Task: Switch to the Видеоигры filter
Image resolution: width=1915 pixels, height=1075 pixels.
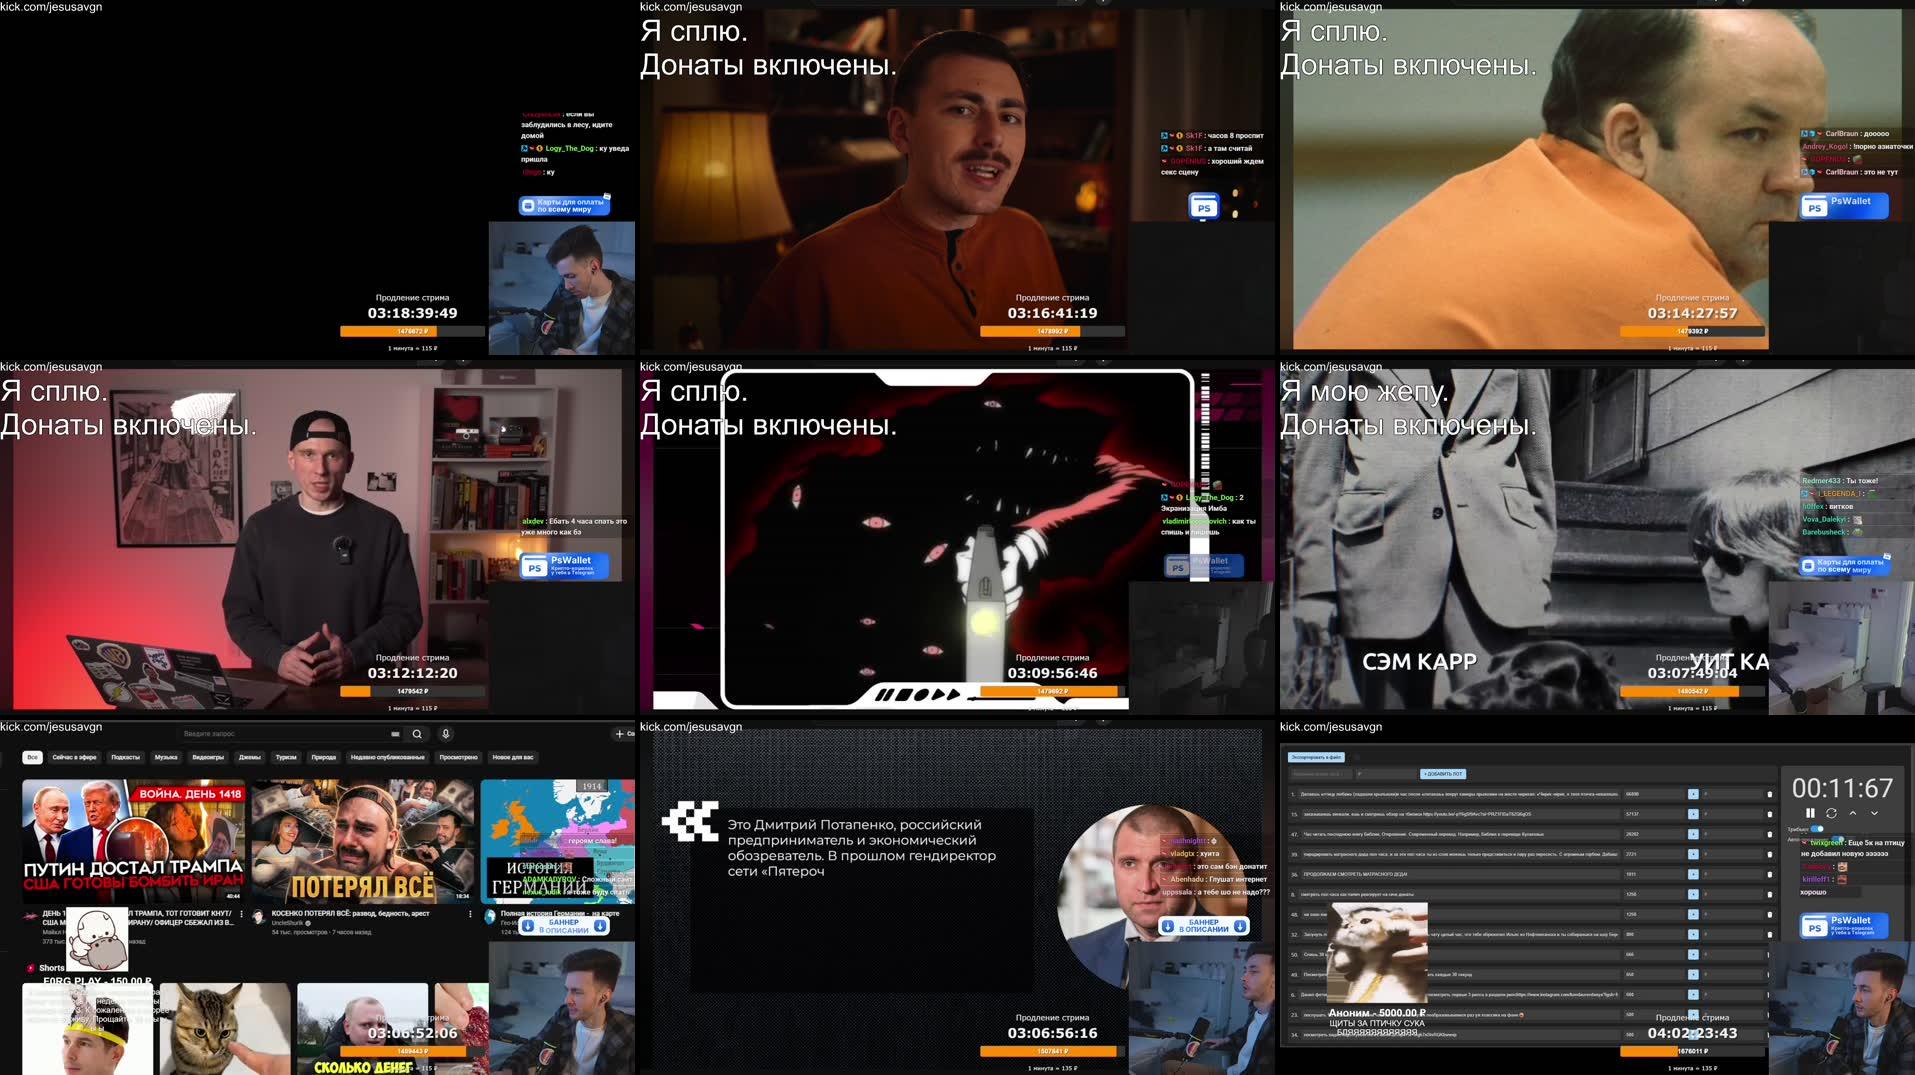Action: tap(209, 757)
